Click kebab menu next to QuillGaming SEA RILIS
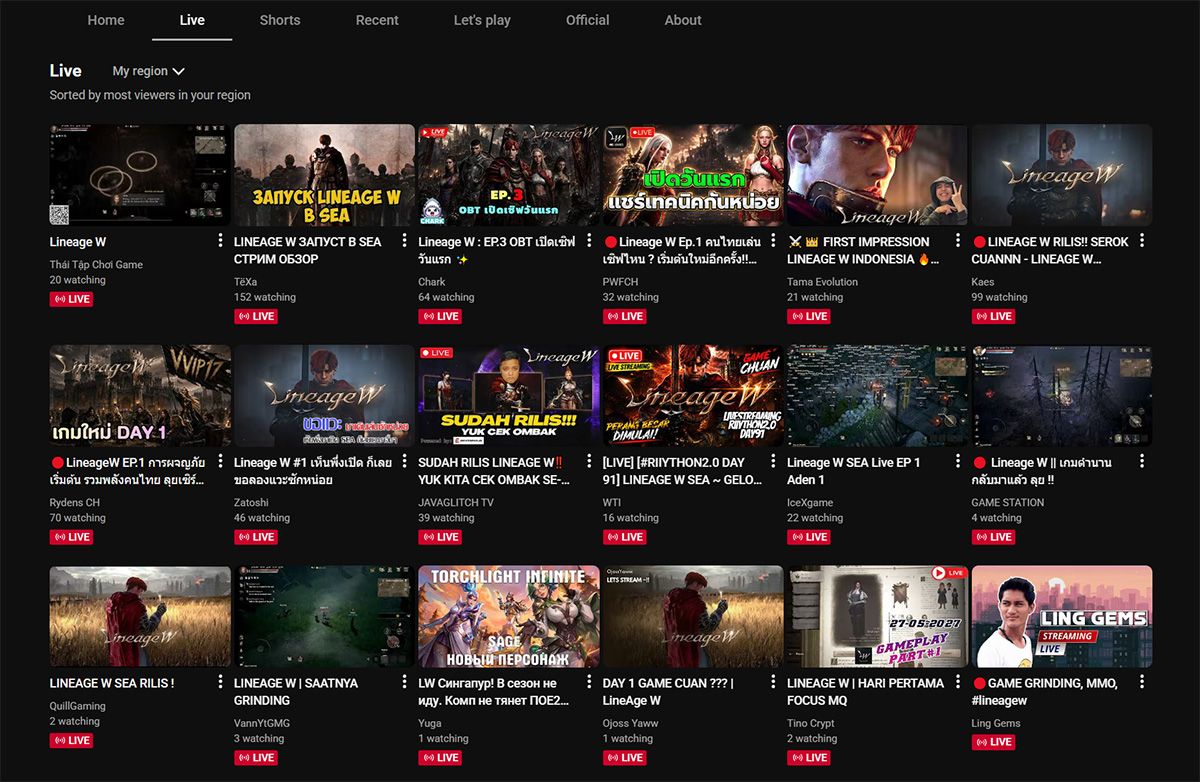Screen dimensions: 1200x782 click(x=220, y=684)
